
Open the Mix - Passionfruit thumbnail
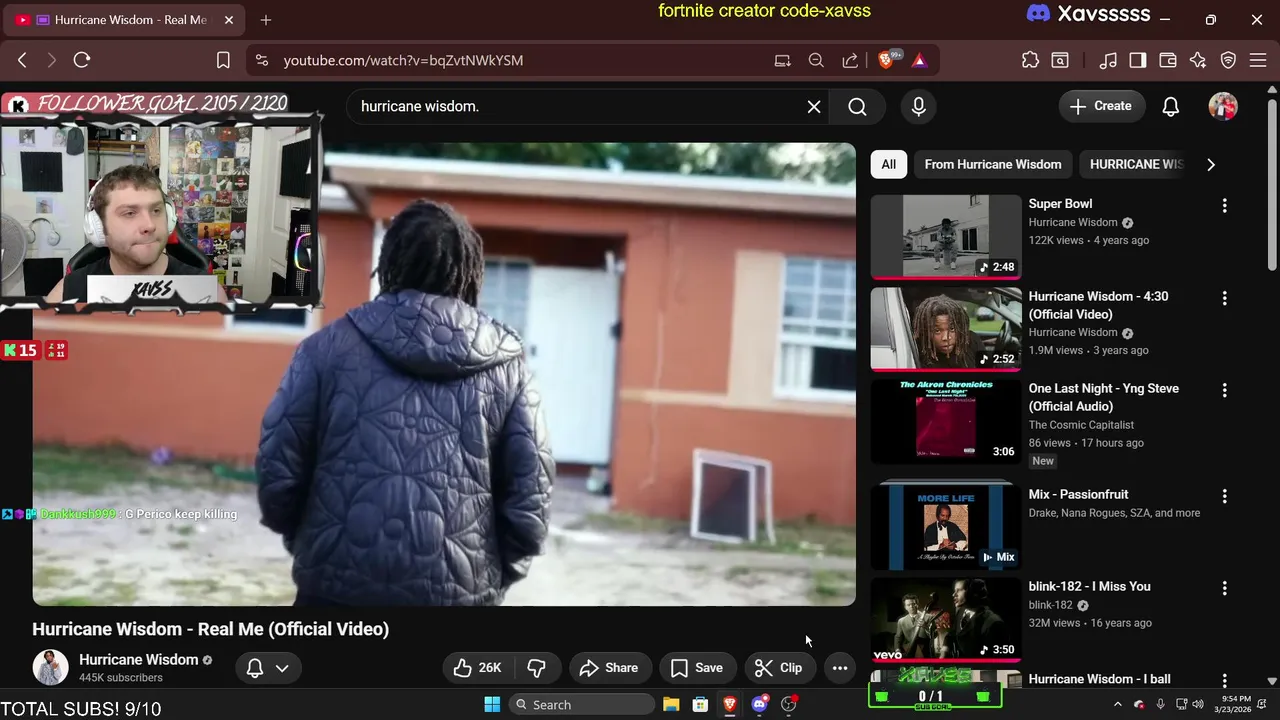click(946, 528)
